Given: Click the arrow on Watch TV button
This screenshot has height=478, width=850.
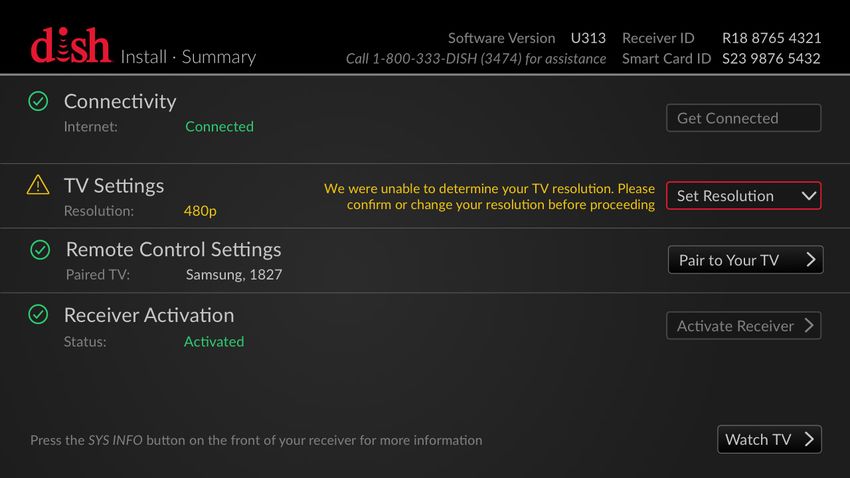Looking at the screenshot, I should [x=809, y=439].
